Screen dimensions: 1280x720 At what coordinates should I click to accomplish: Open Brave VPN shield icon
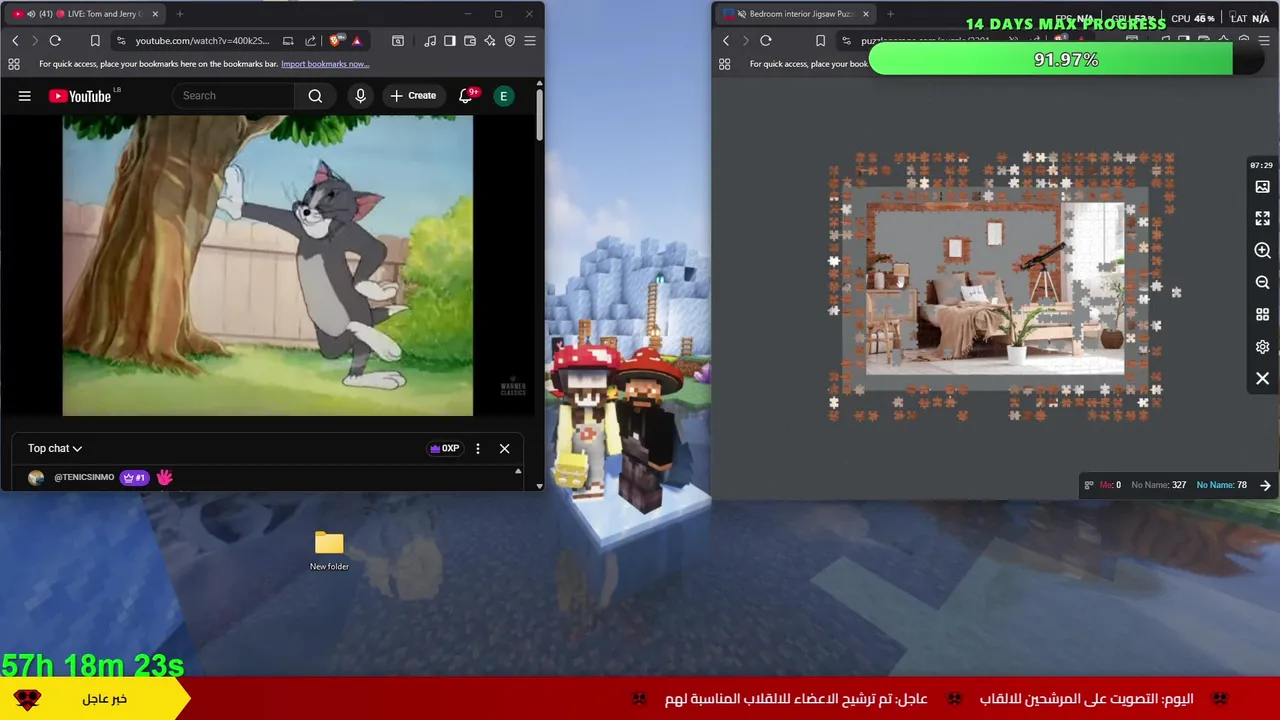click(510, 41)
